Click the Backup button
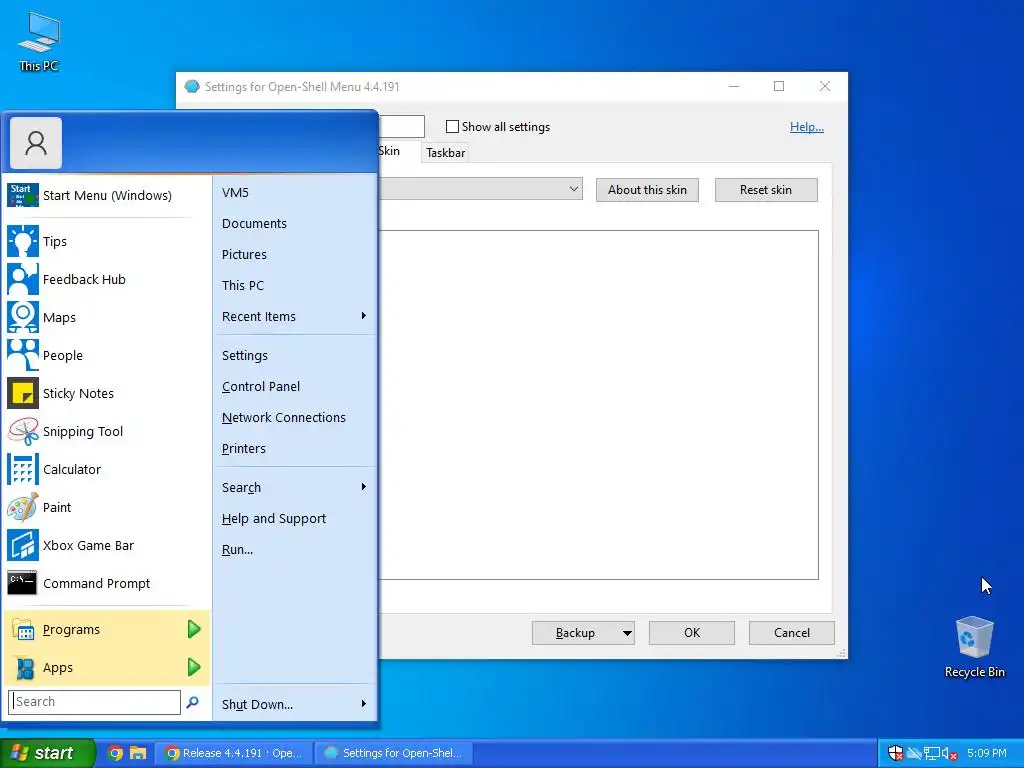Viewport: 1024px width, 768px height. (x=575, y=633)
